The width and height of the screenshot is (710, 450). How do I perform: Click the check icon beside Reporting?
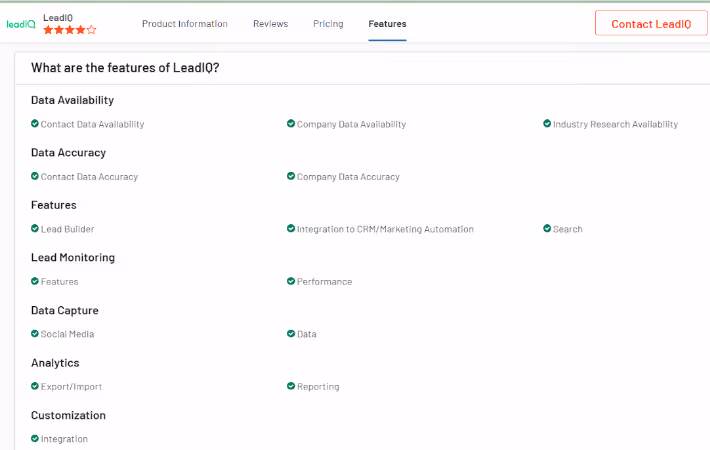pyautogui.click(x=291, y=386)
